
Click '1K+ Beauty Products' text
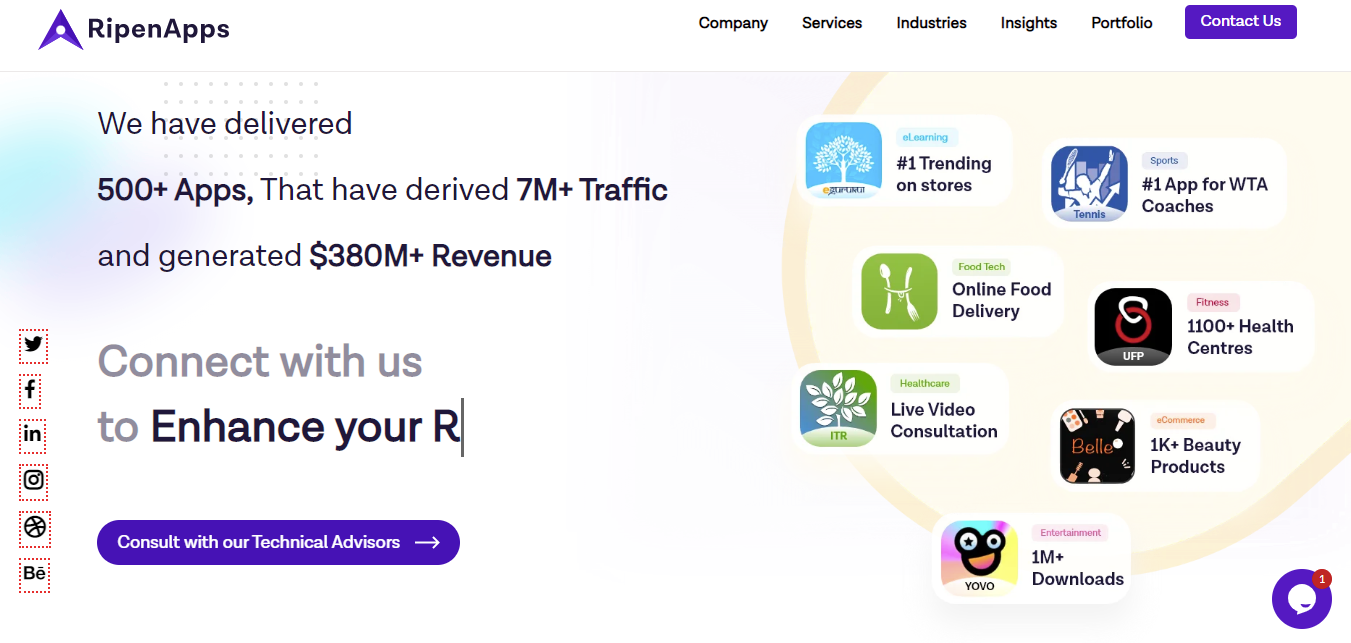(x=1195, y=456)
